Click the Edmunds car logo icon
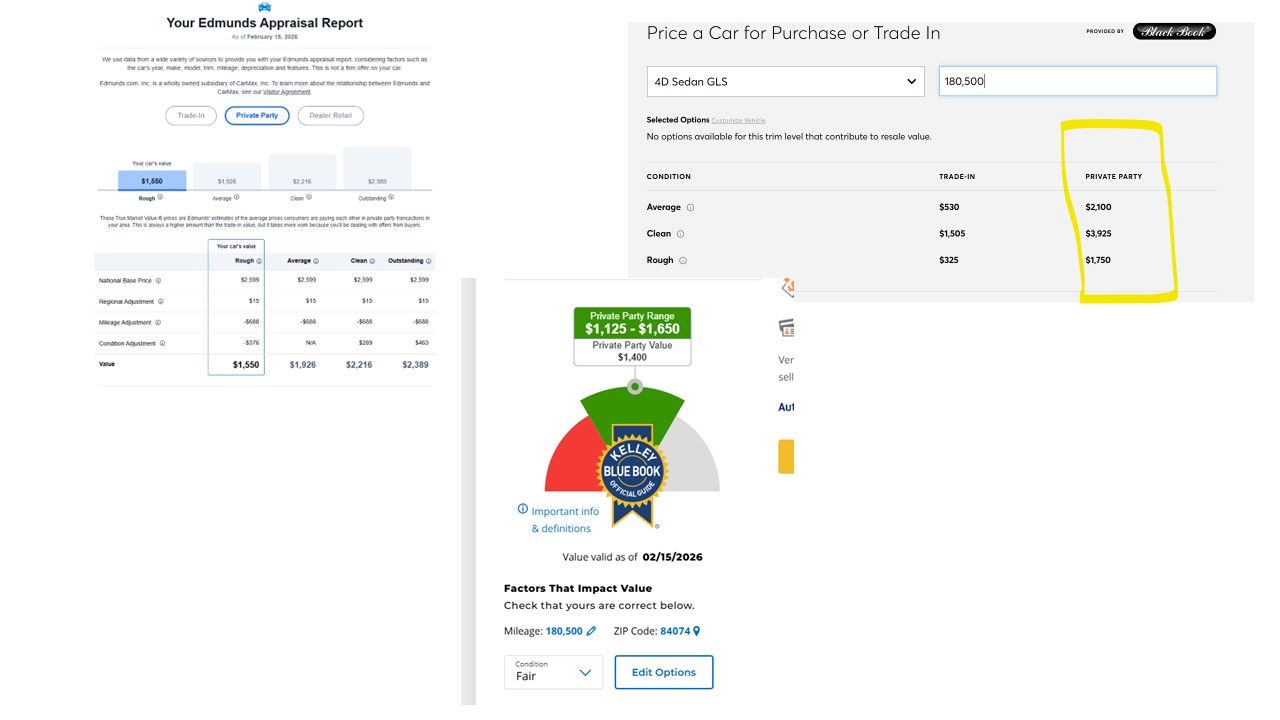Screen dimensions: 1280x720 (264, 7)
